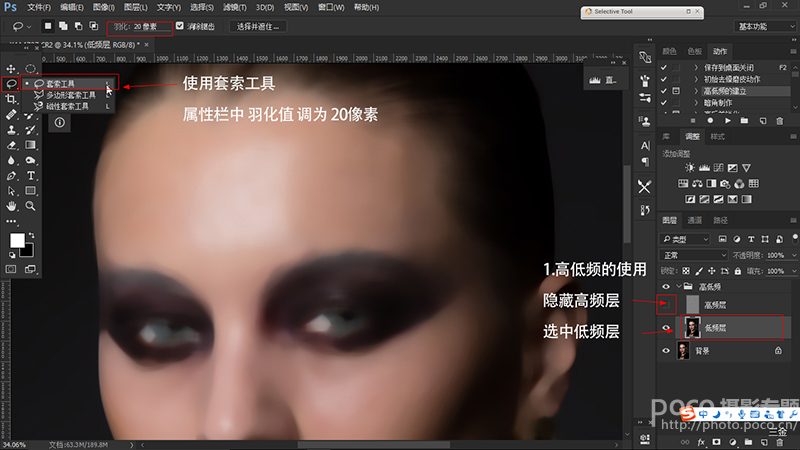Hide the 高低频 layer group
Screen dimensions: 800x450
click(x=666, y=287)
